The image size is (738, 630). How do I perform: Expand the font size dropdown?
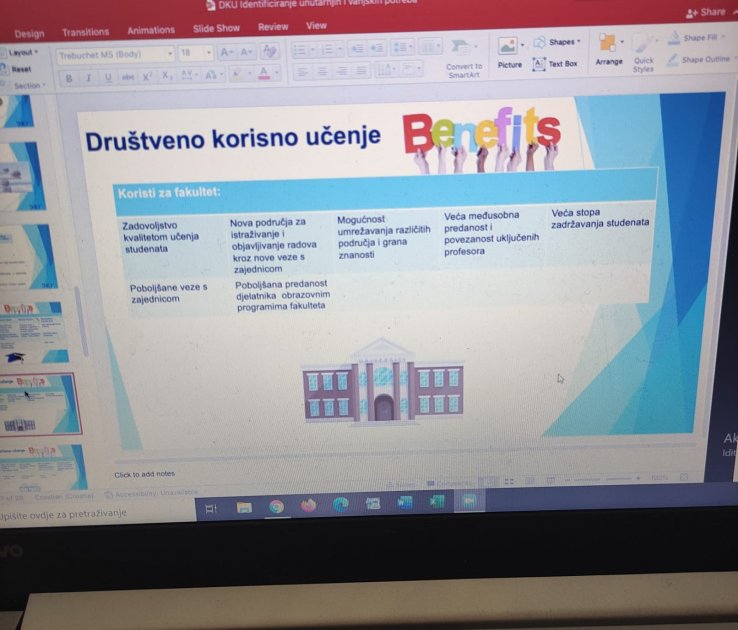[x=208, y=53]
